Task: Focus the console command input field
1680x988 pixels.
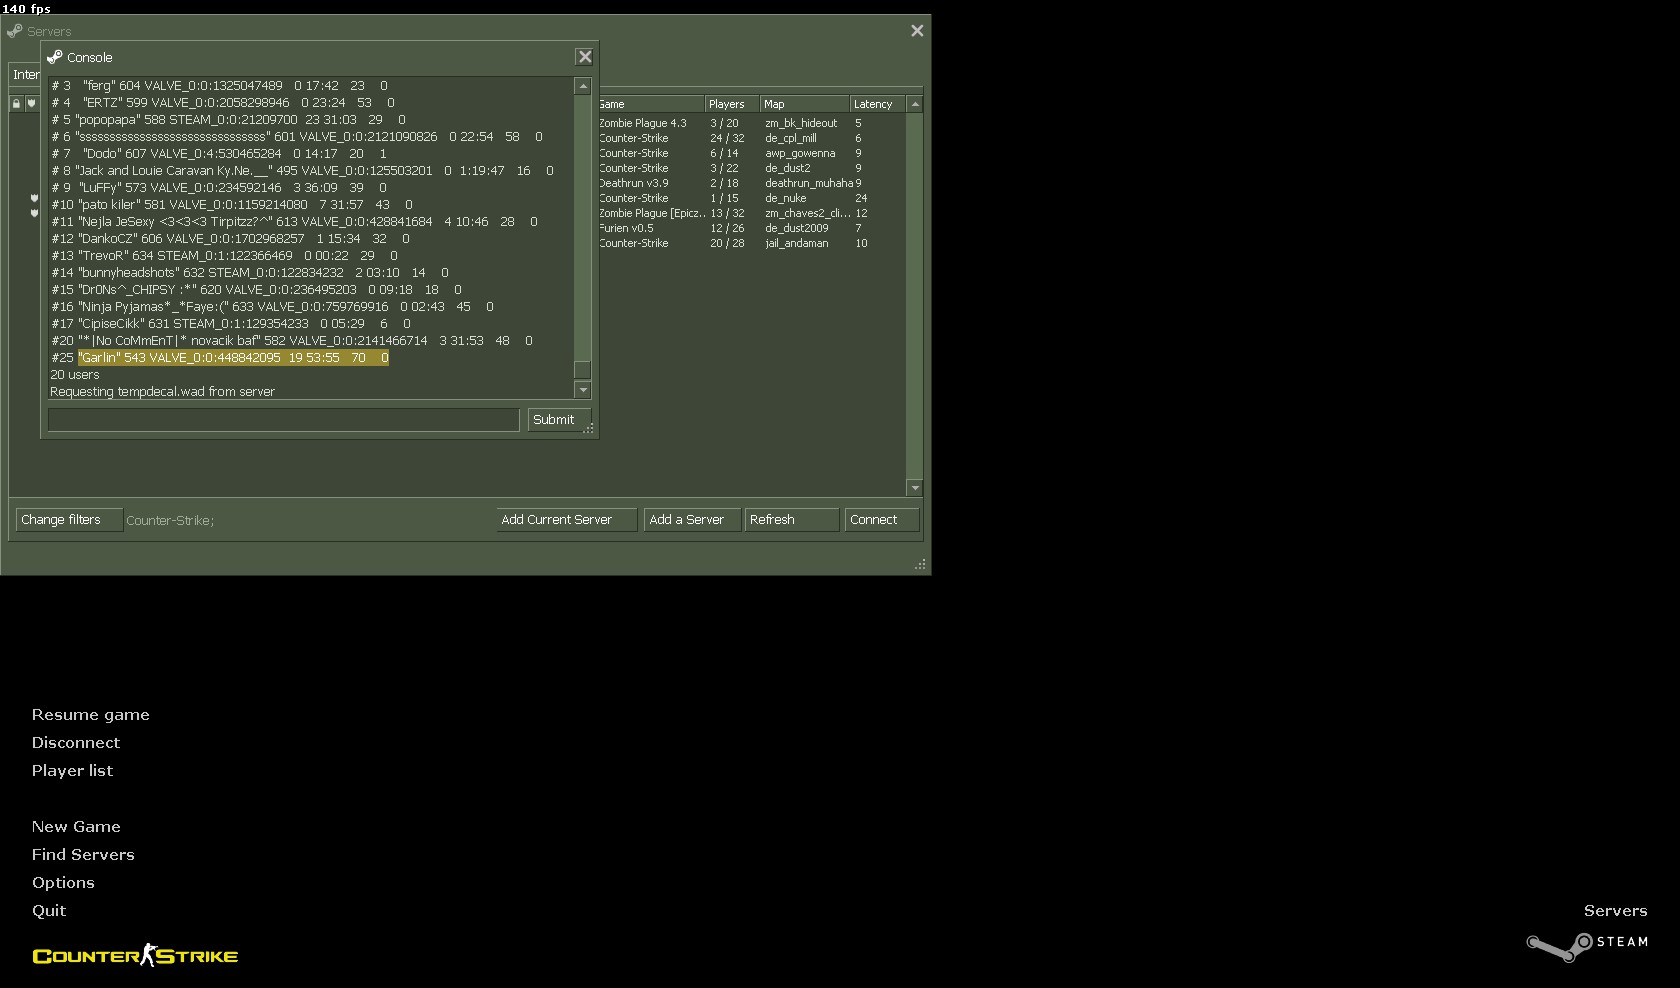Action: 284,420
